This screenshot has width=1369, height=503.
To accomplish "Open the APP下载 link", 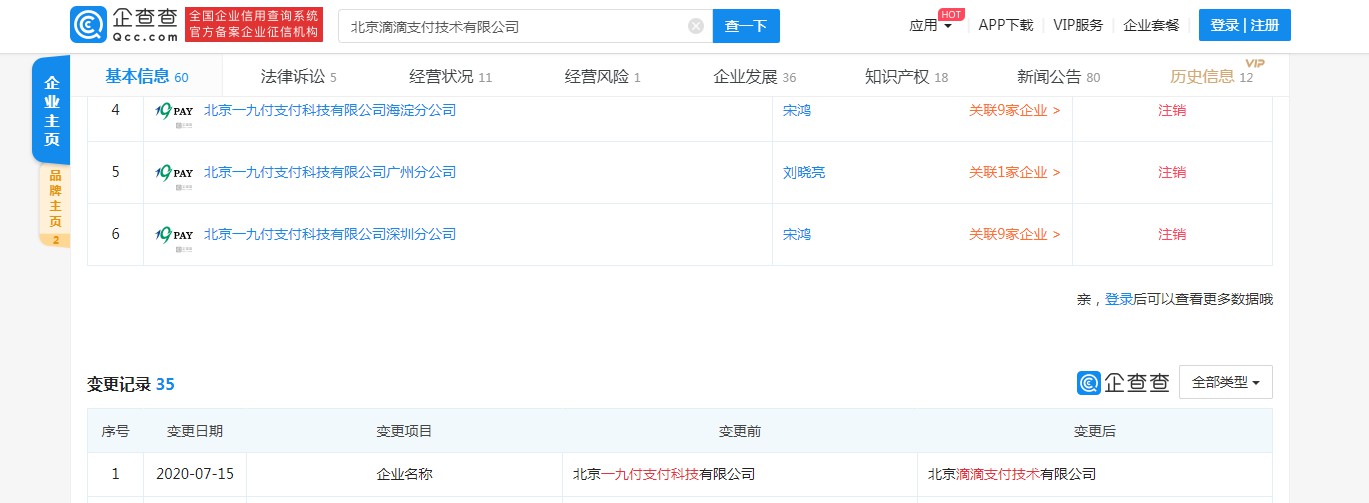I will (x=1006, y=26).
